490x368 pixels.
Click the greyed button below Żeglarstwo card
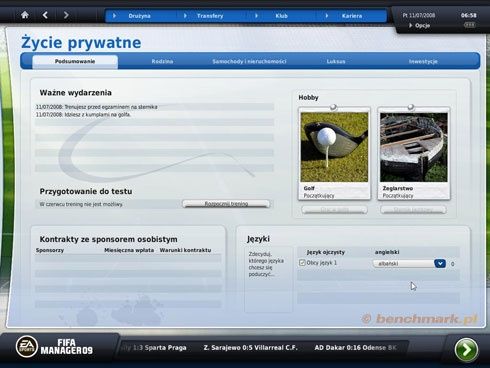click(413, 210)
